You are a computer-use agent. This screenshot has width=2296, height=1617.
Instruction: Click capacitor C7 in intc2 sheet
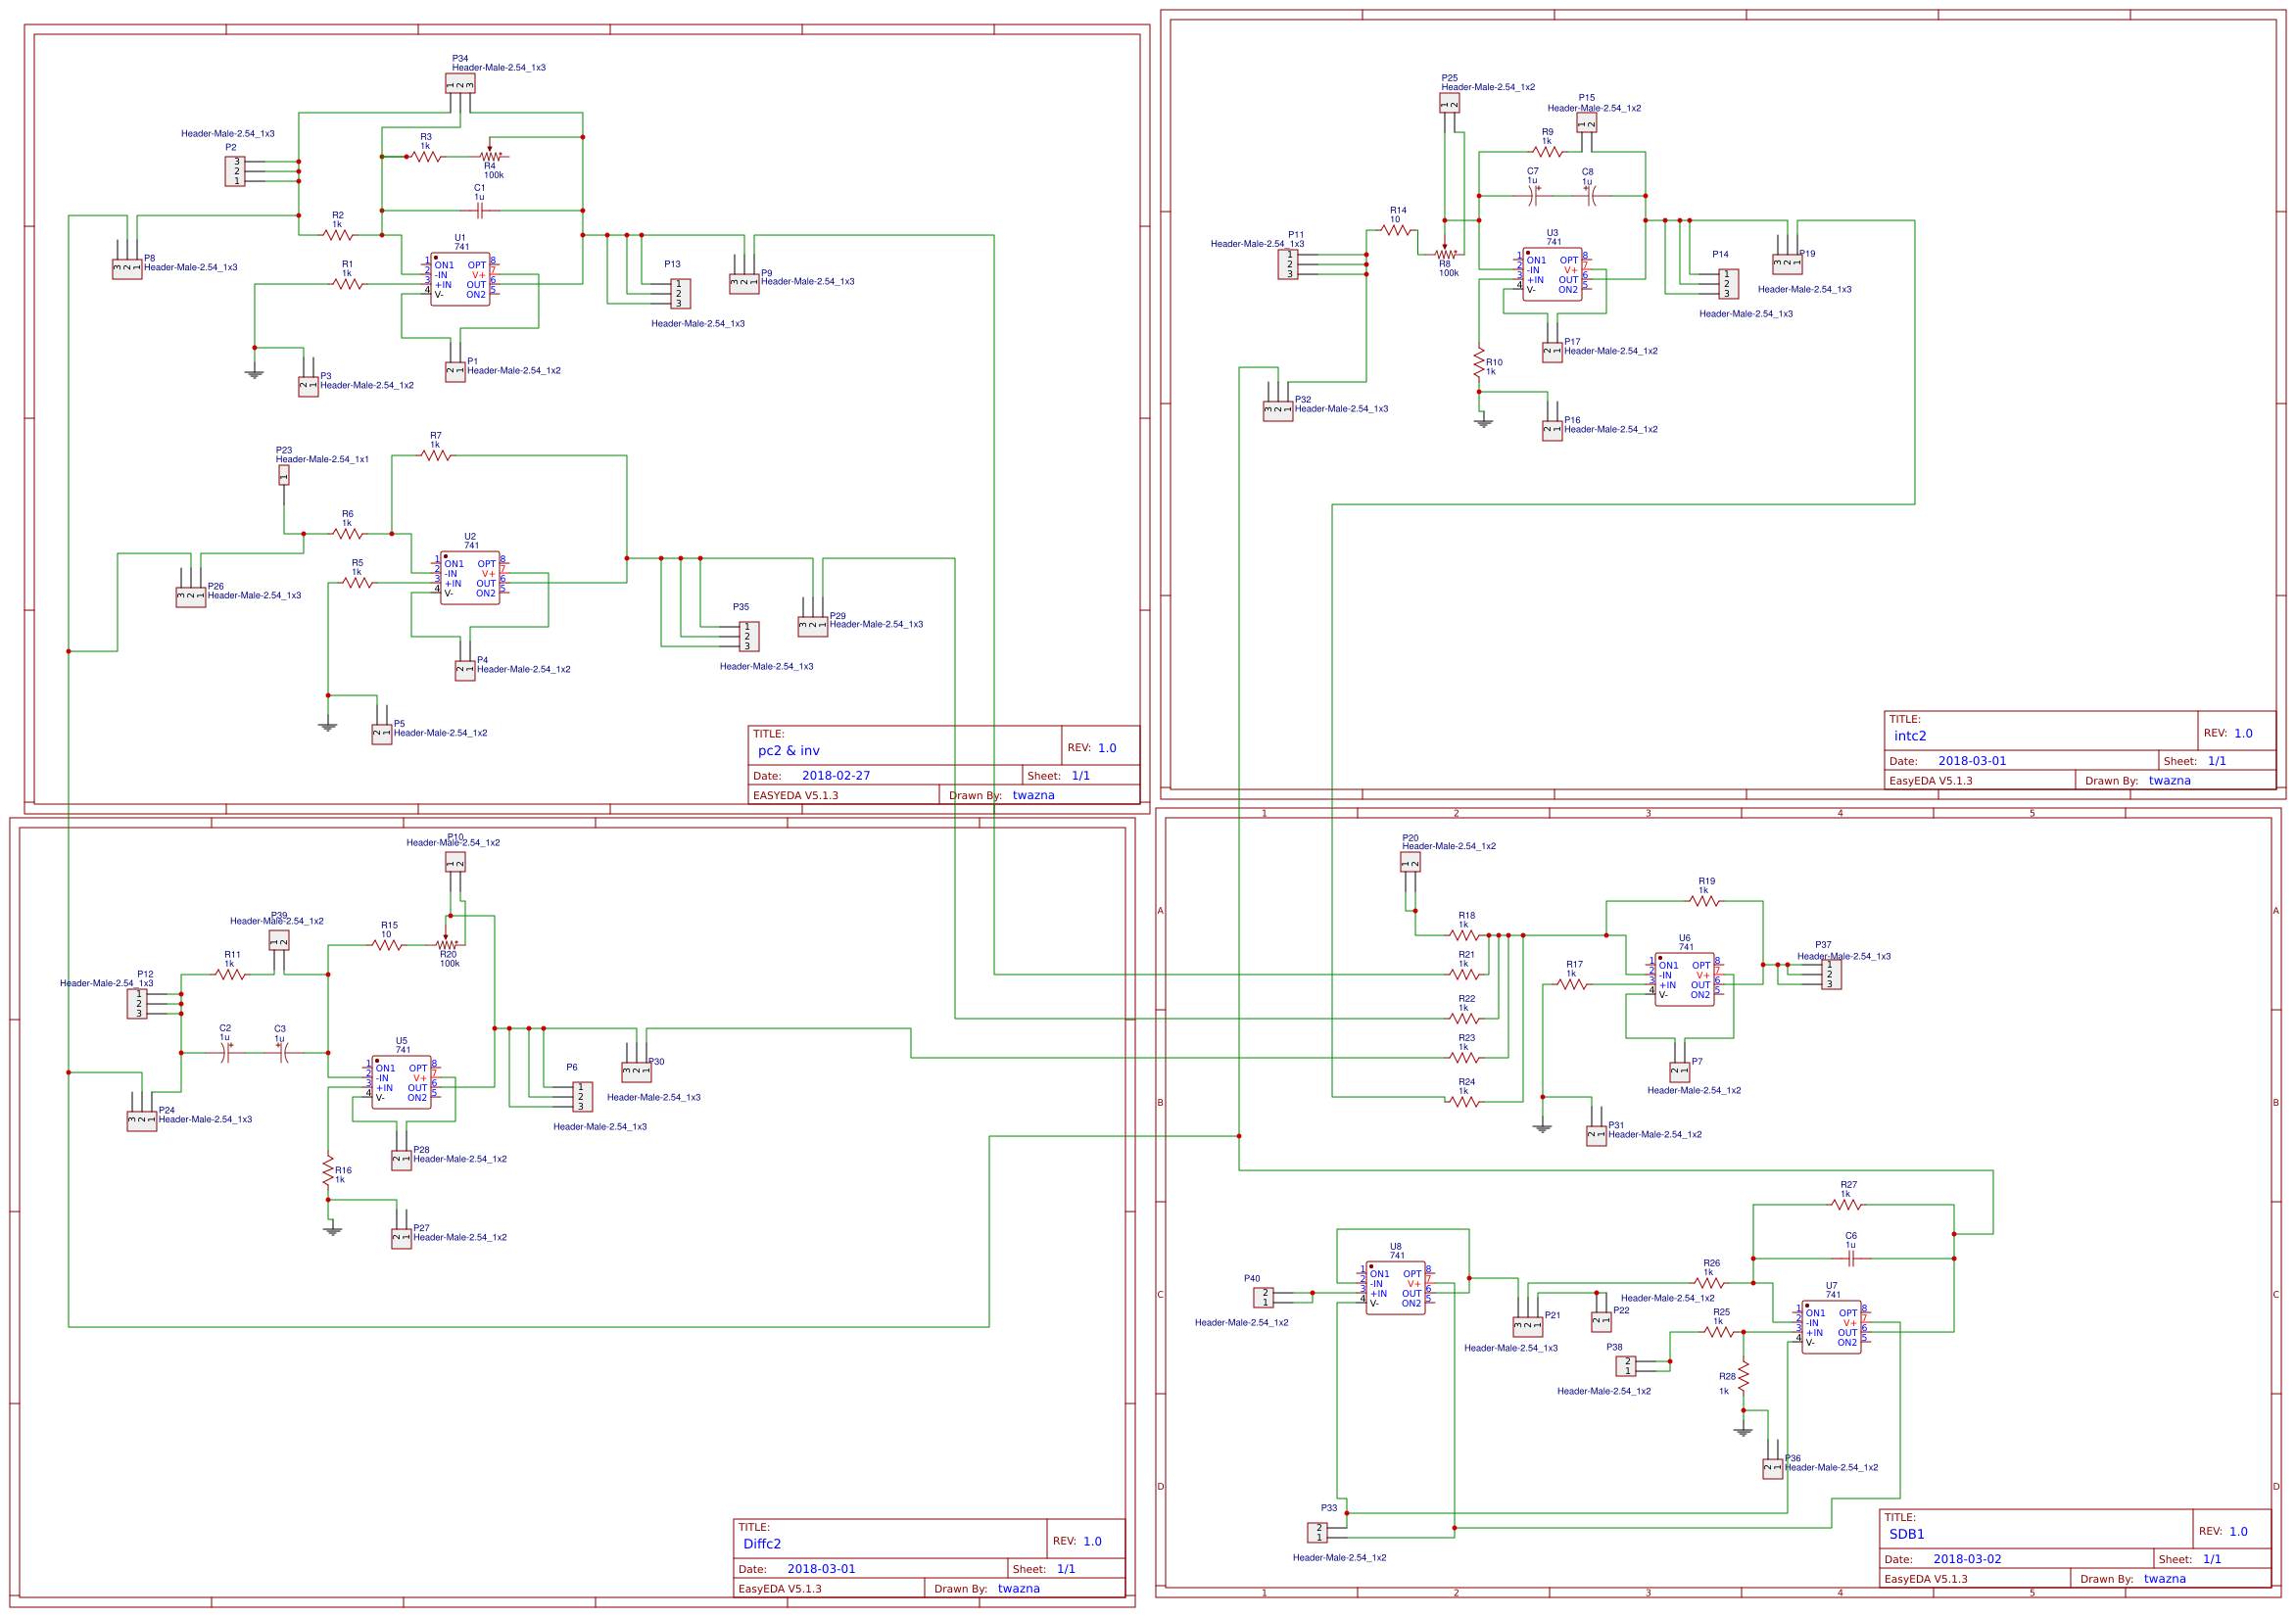click(1533, 195)
